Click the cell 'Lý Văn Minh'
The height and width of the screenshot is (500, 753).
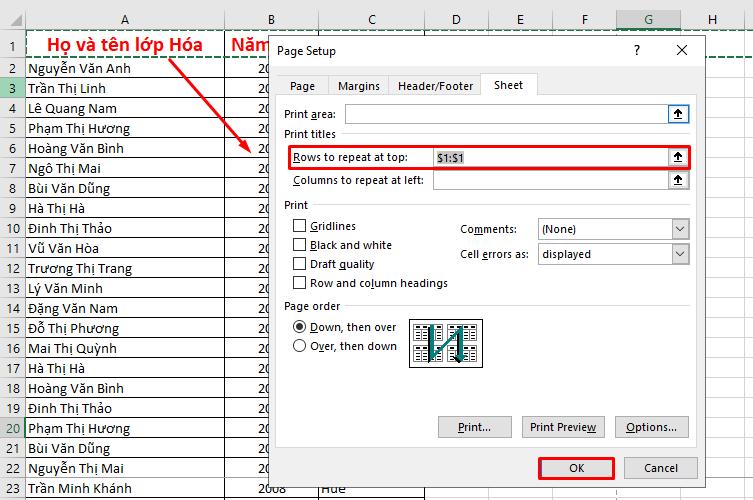coord(125,288)
